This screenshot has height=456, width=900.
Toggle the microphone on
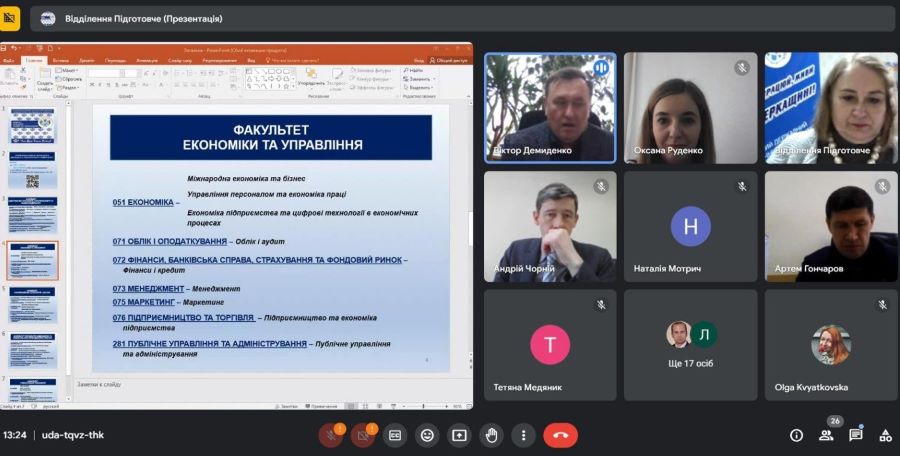pos(330,435)
